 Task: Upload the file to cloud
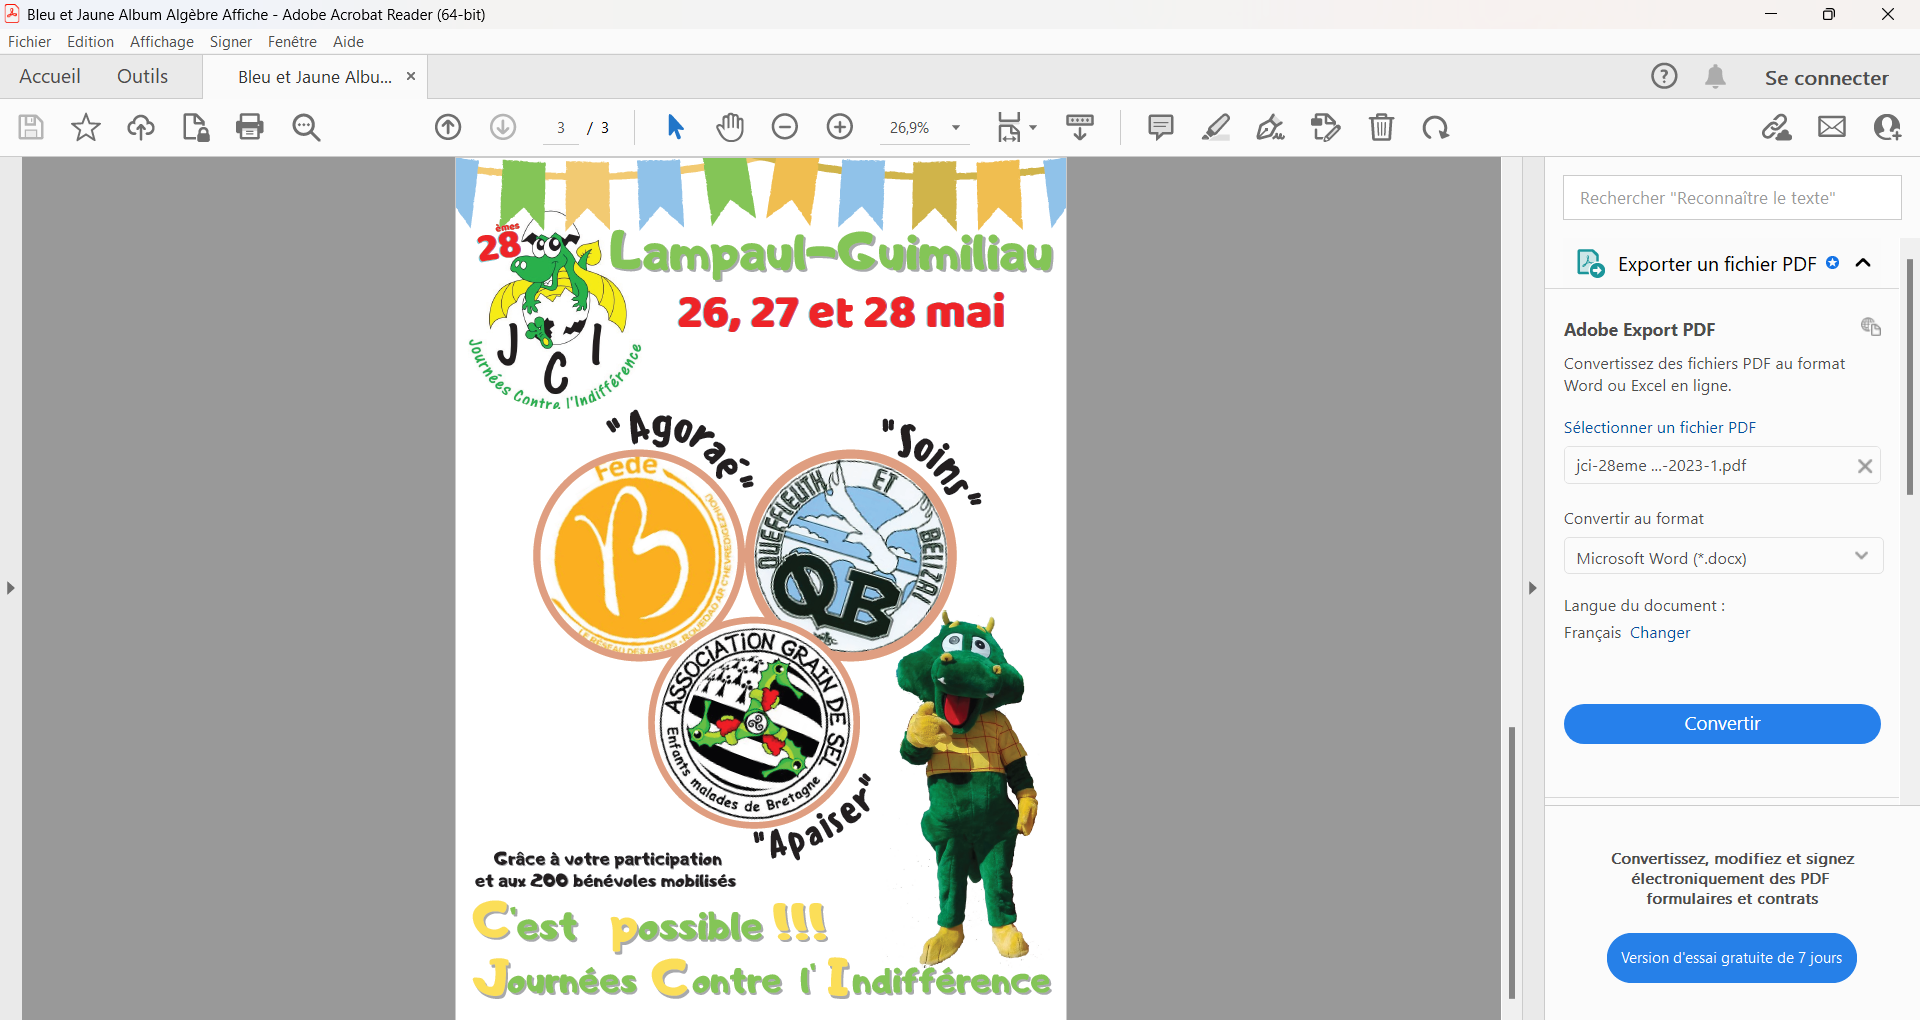(x=141, y=127)
